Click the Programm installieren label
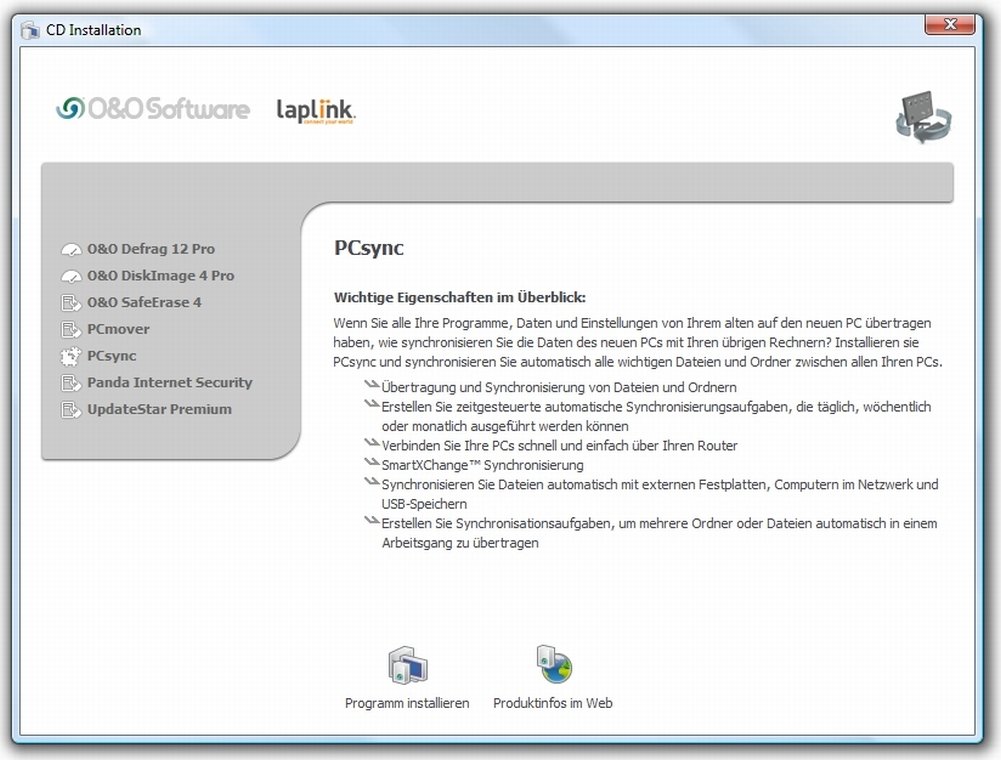 pos(407,703)
